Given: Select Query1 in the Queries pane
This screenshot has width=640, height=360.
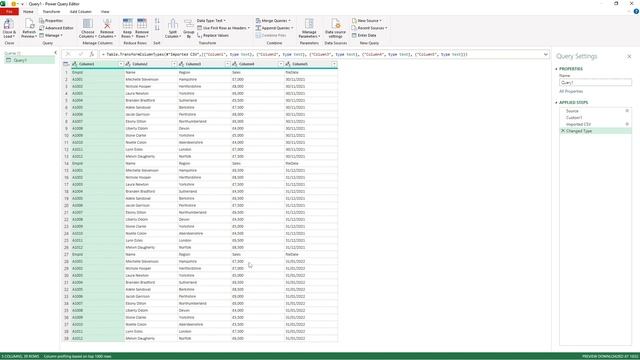Looking at the screenshot, I should (29, 60).
